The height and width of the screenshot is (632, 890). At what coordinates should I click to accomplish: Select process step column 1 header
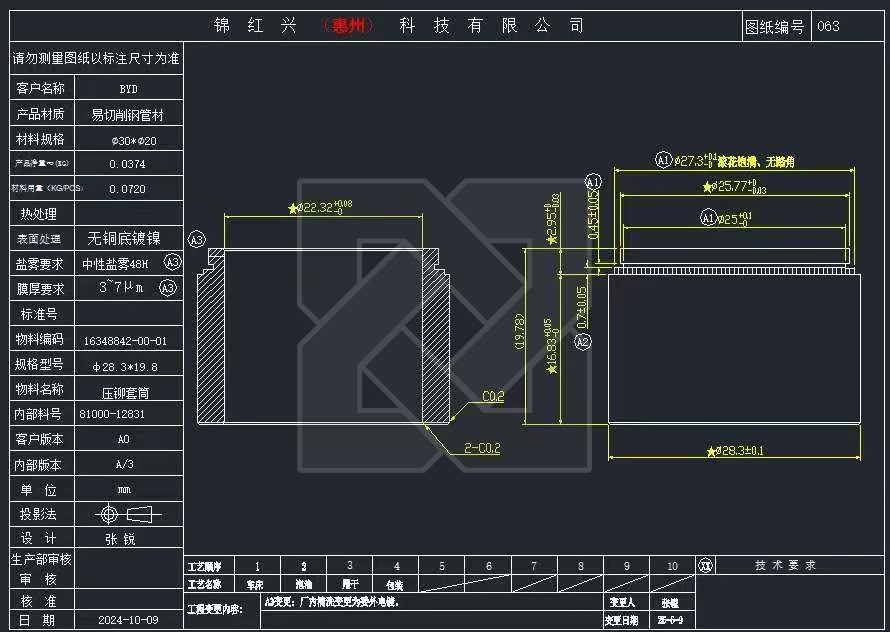coord(258,566)
